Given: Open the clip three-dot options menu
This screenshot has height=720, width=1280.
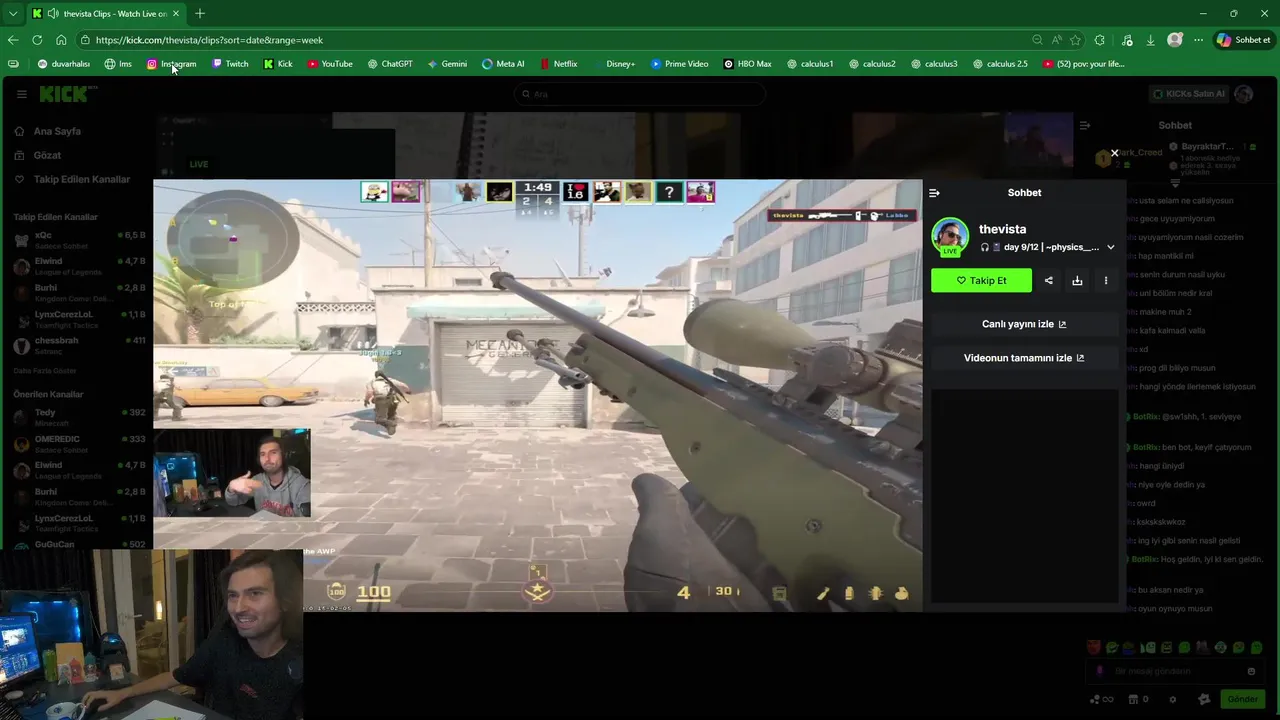Looking at the screenshot, I should [1106, 281].
